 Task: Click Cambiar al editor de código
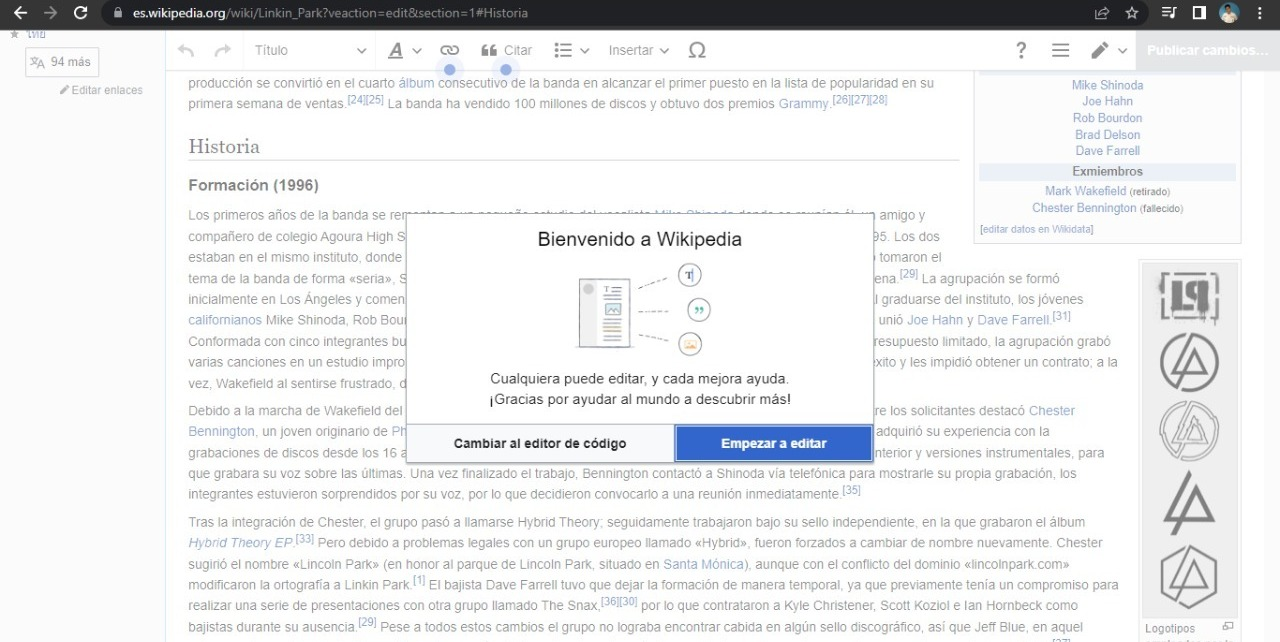point(540,443)
